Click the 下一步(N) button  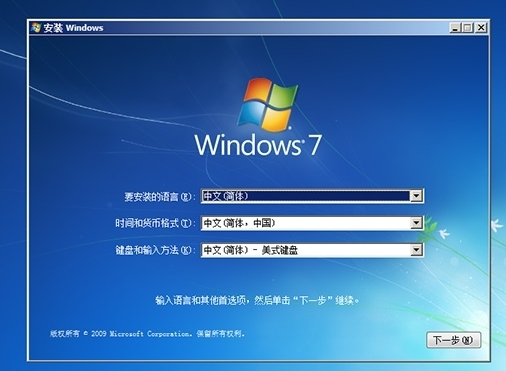pos(454,340)
